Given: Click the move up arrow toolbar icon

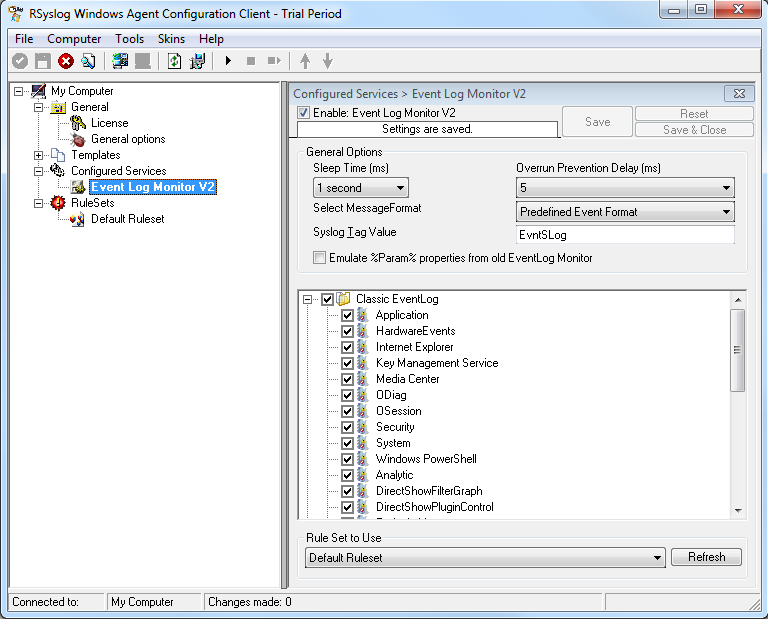Looking at the screenshot, I should [305, 61].
